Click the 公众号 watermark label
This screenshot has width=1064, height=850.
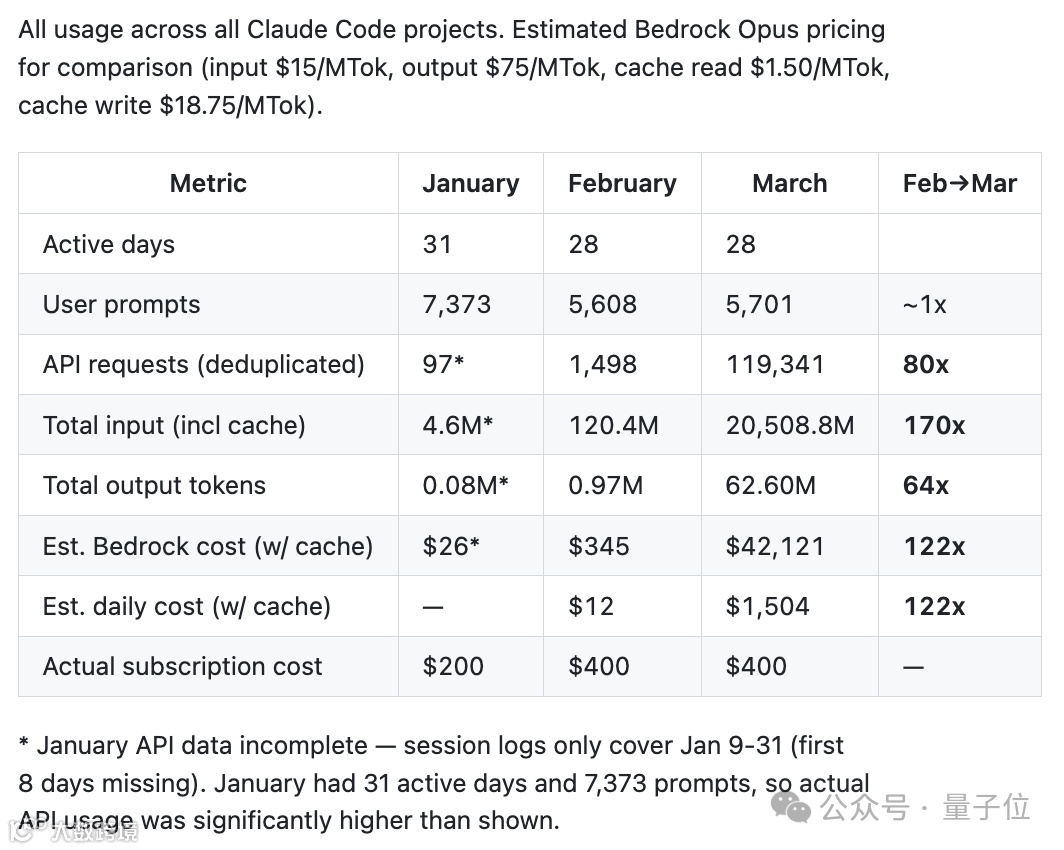point(865,806)
